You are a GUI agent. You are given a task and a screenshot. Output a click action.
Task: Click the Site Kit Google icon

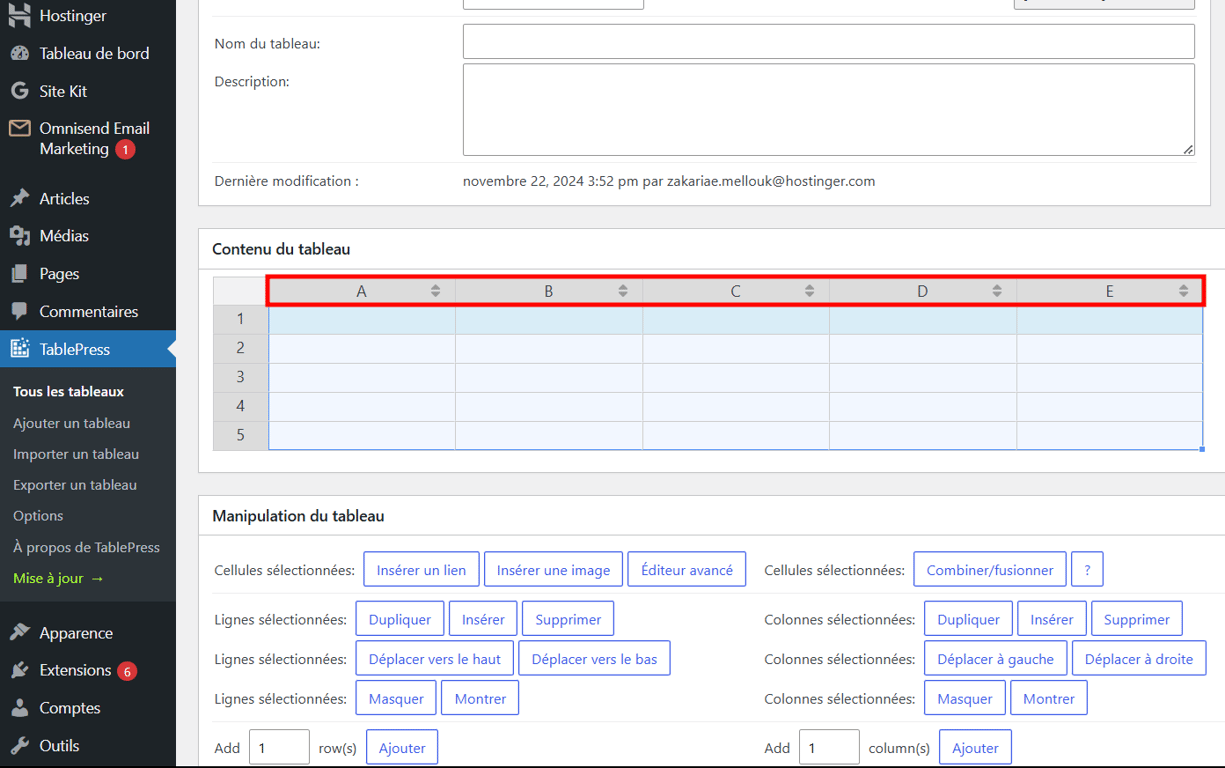19,91
